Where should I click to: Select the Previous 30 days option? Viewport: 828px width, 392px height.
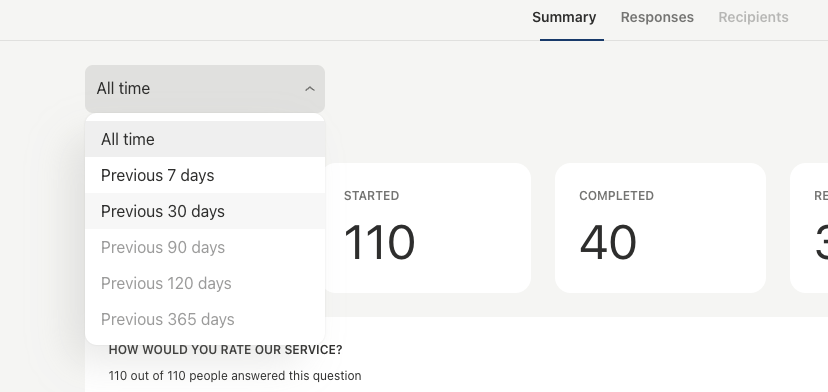tap(205, 211)
